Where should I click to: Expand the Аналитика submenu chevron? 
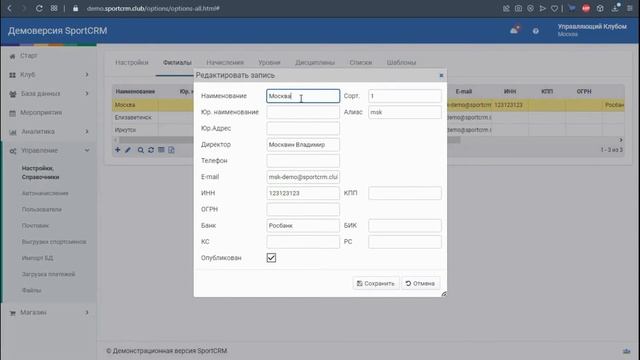[87, 131]
